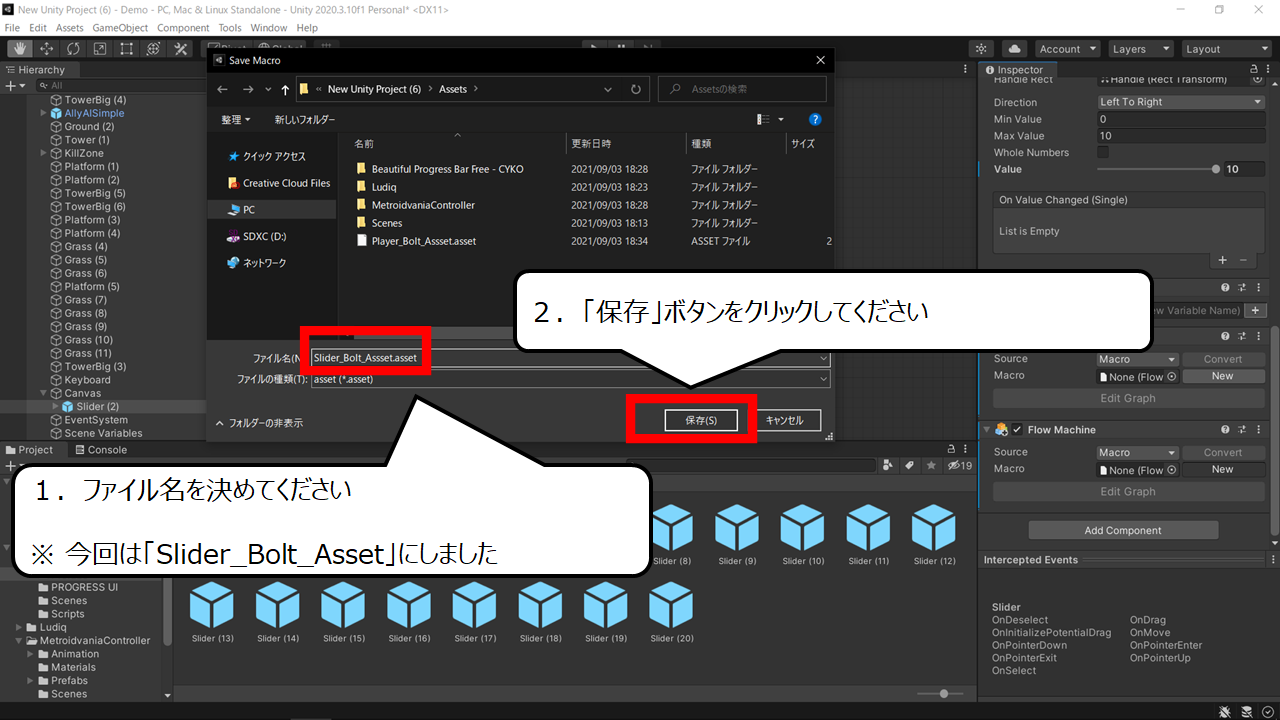1280x720 pixels.
Task: Hide folders with フォルダーの非表示
Action: (259, 423)
